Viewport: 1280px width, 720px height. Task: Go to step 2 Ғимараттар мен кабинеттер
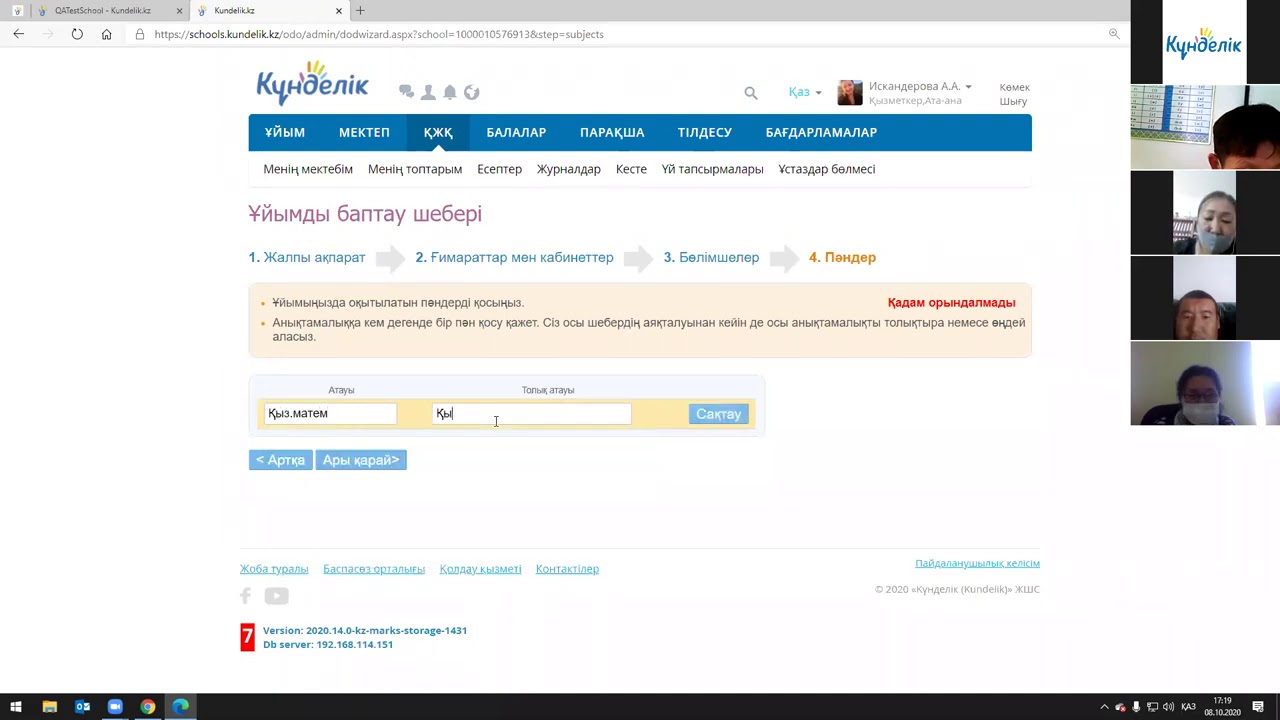515,257
